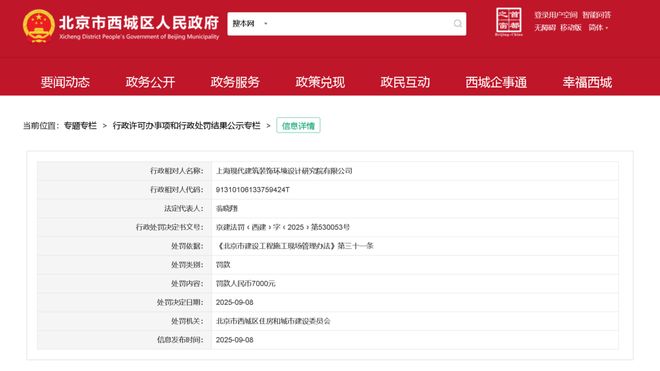Open the 要闻动态 menu
660x371 pixels.
[x=65, y=82]
